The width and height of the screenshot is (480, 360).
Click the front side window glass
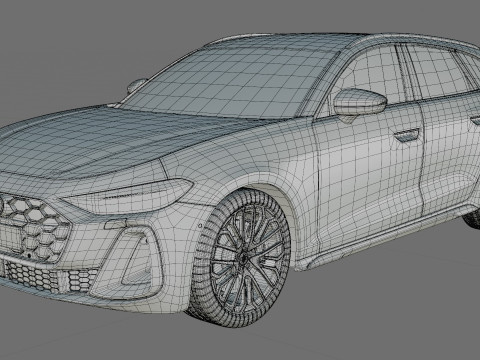coord(373,75)
